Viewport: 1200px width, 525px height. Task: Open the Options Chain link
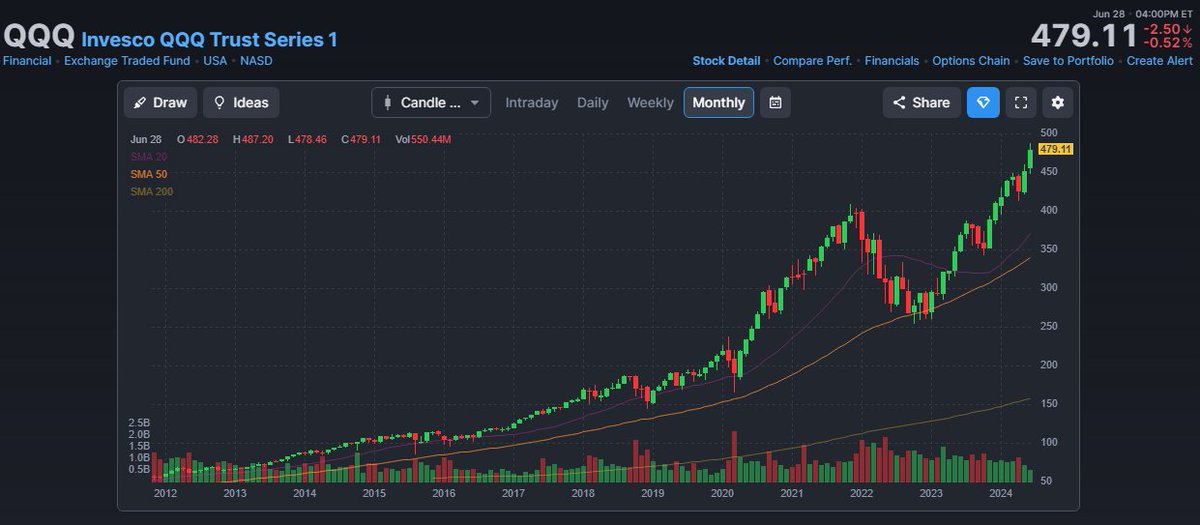[971, 61]
